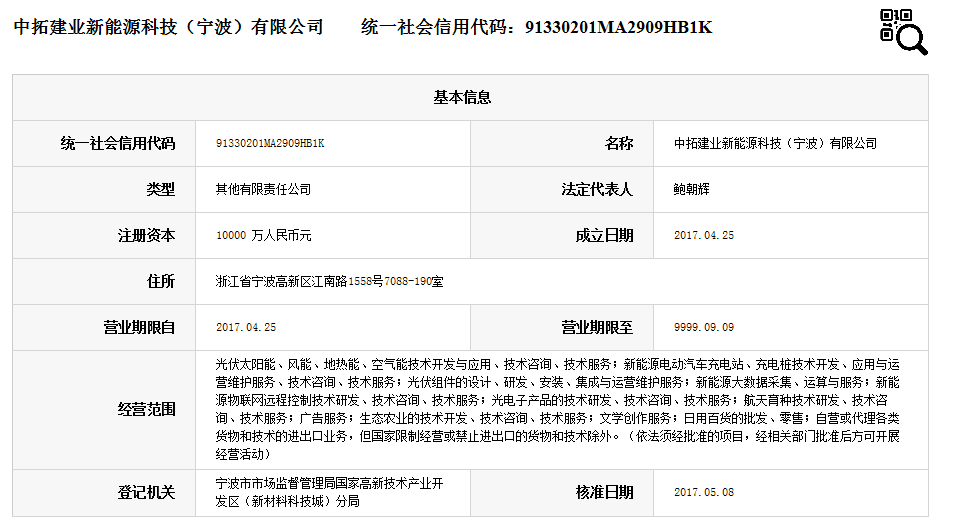The height and width of the screenshot is (522, 963).
Task: Click the QR code search icon
Action: tap(903, 32)
